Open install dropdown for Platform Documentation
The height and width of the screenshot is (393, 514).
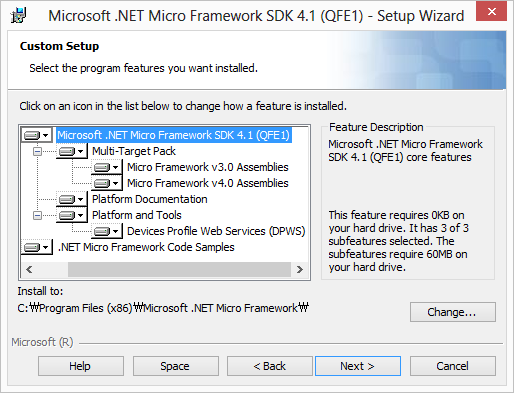click(x=71, y=199)
